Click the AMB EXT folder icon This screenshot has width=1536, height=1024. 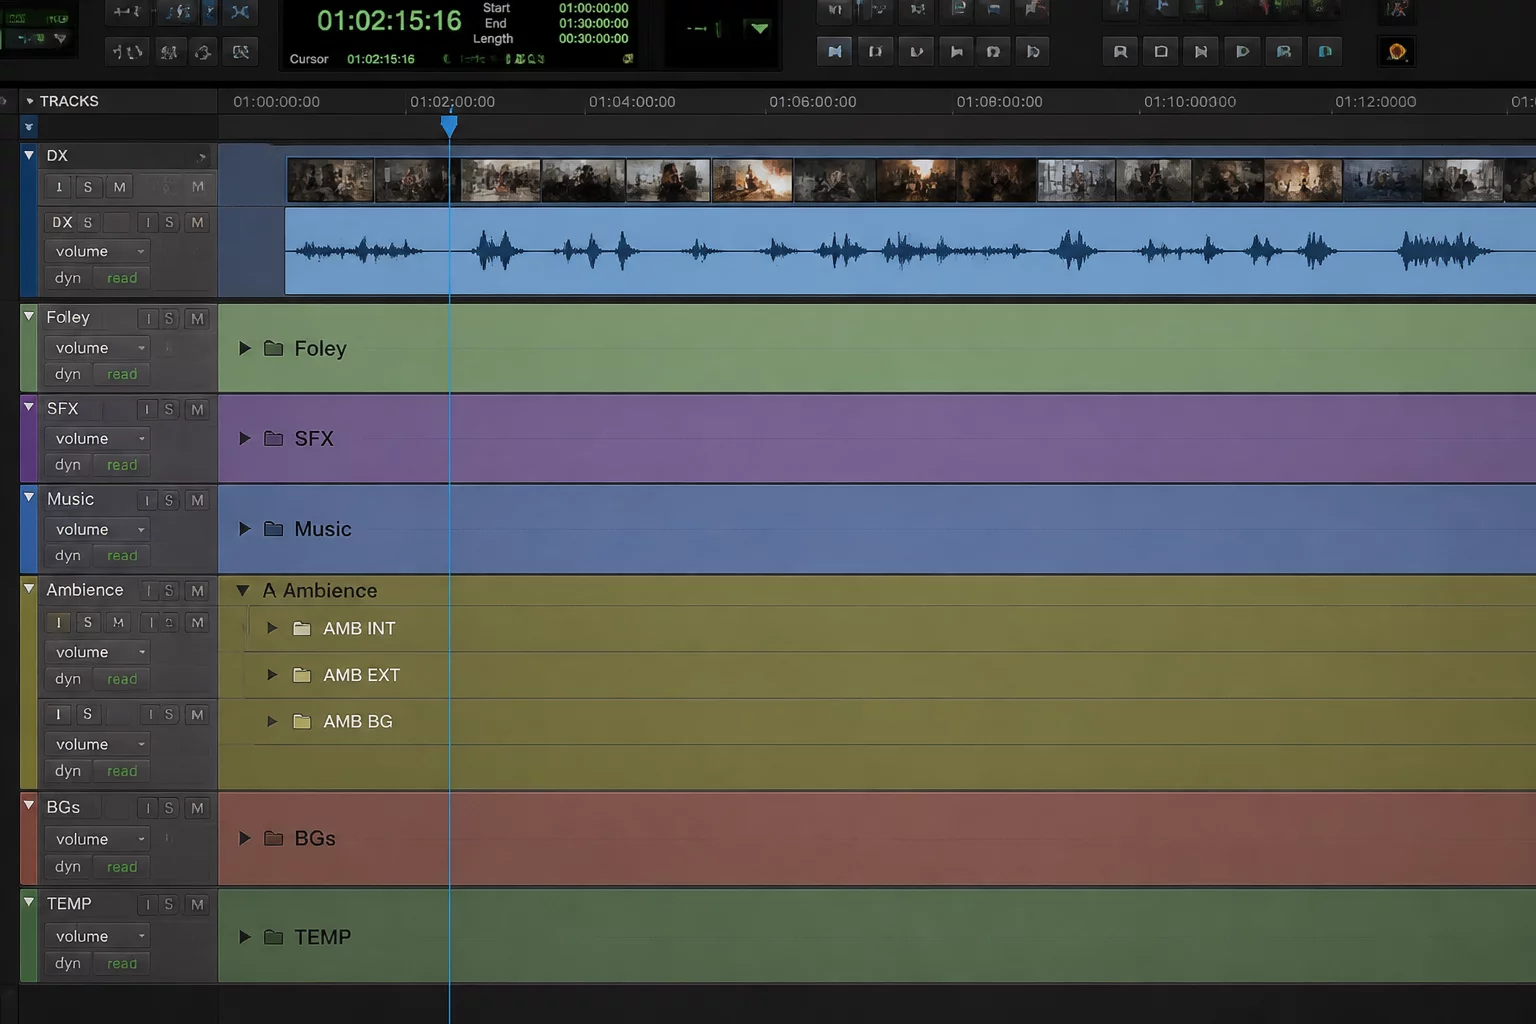pos(301,675)
